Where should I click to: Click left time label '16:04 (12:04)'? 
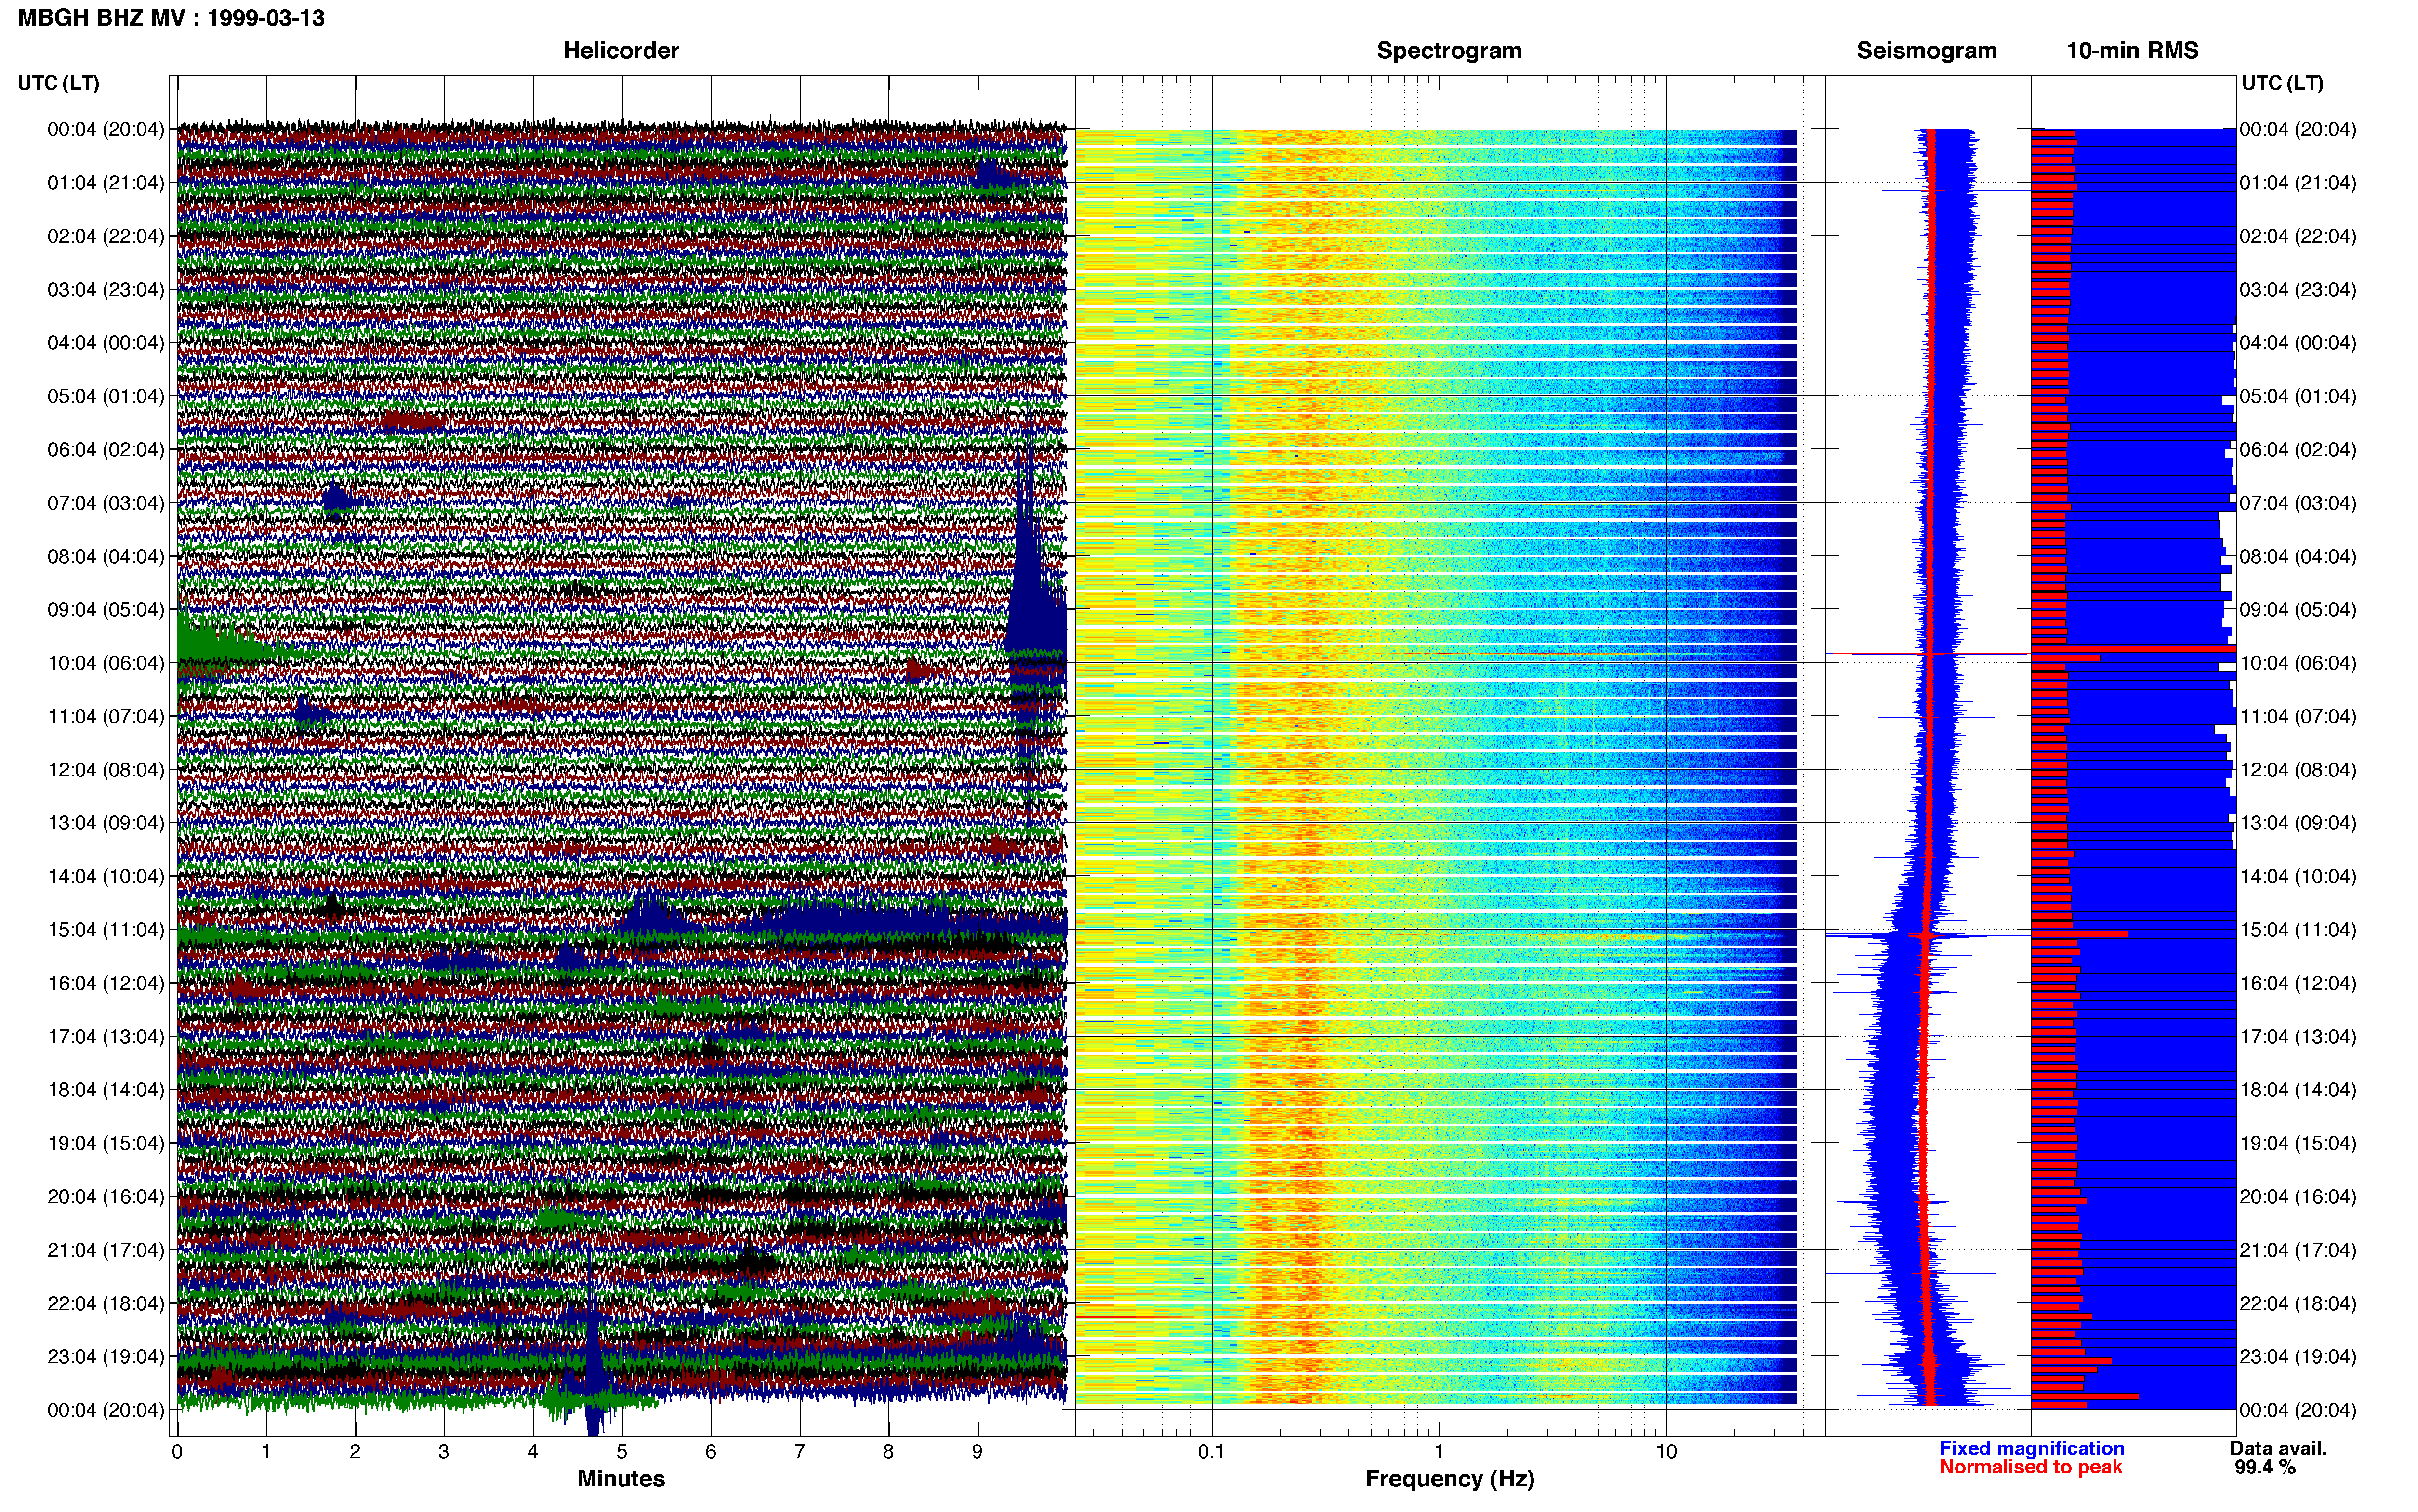point(106,983)
